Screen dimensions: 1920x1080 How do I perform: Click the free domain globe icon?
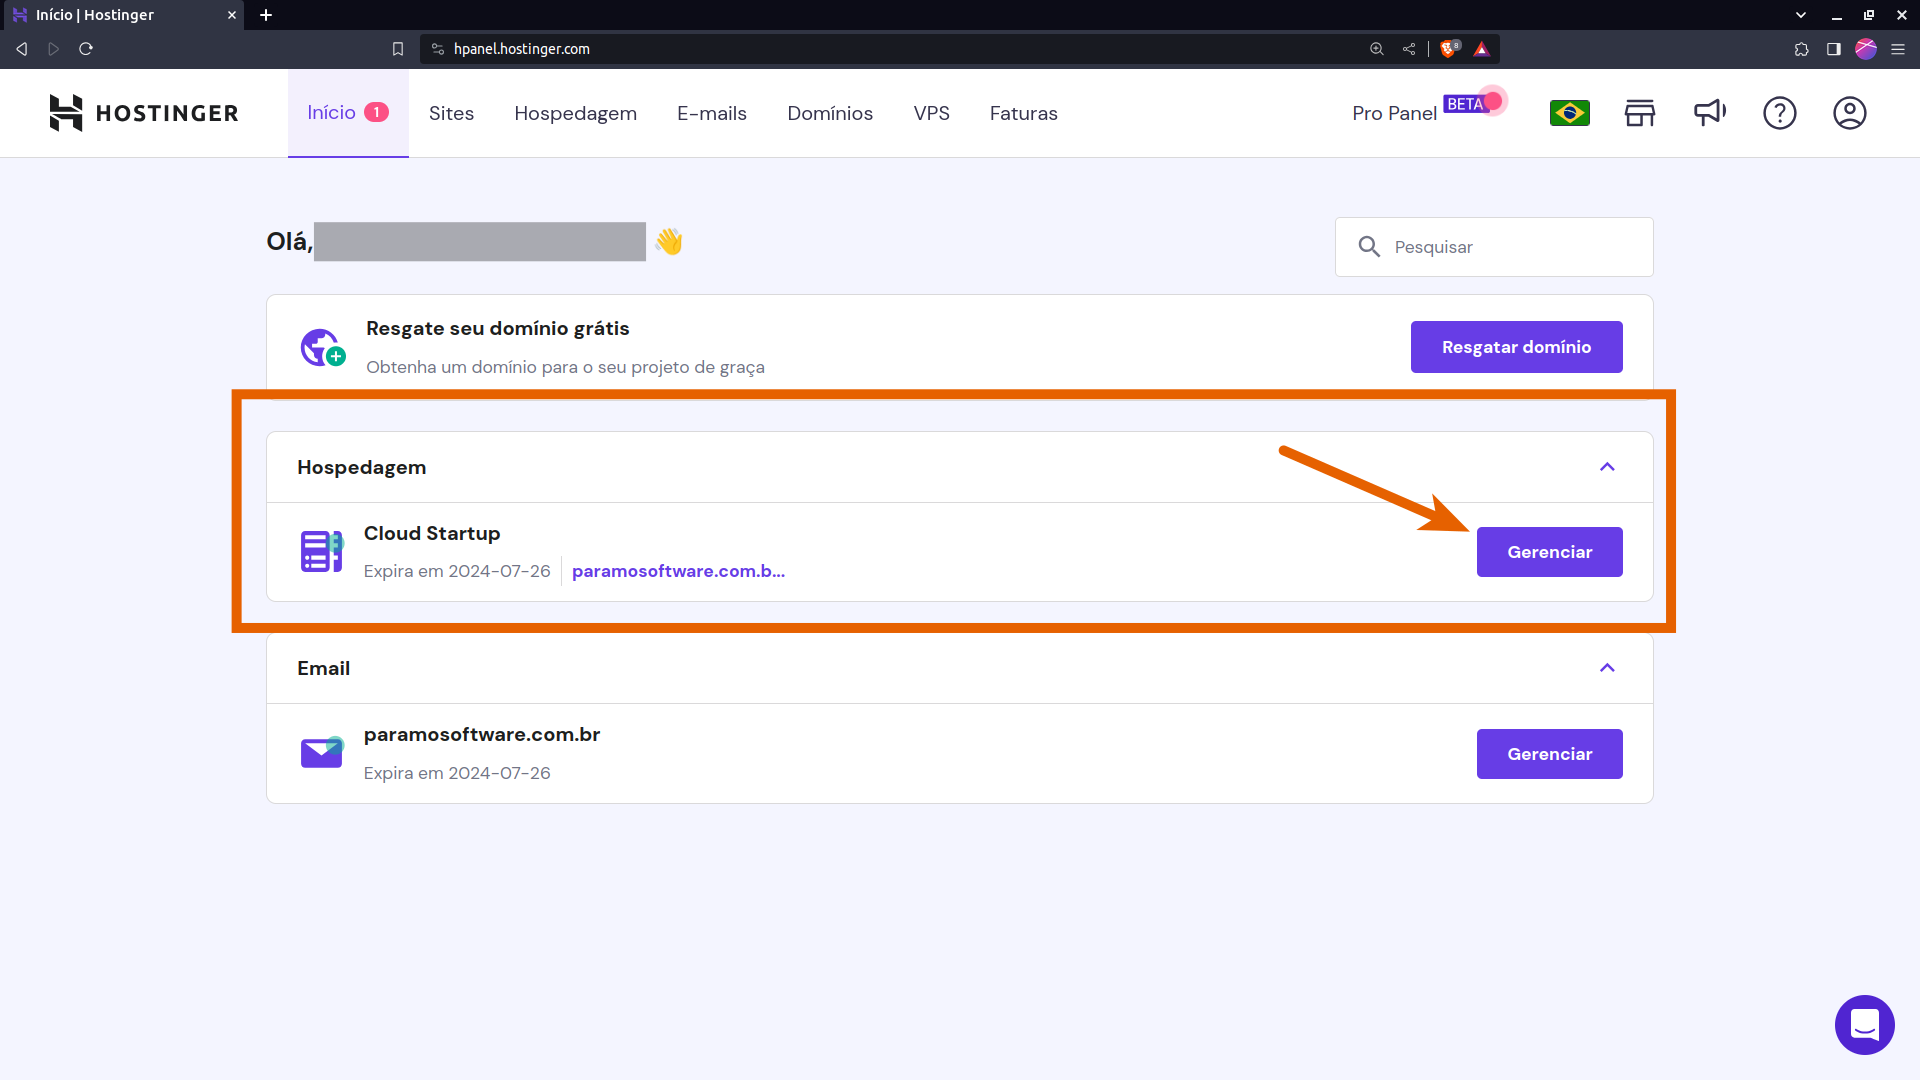[x=322, y=347]
